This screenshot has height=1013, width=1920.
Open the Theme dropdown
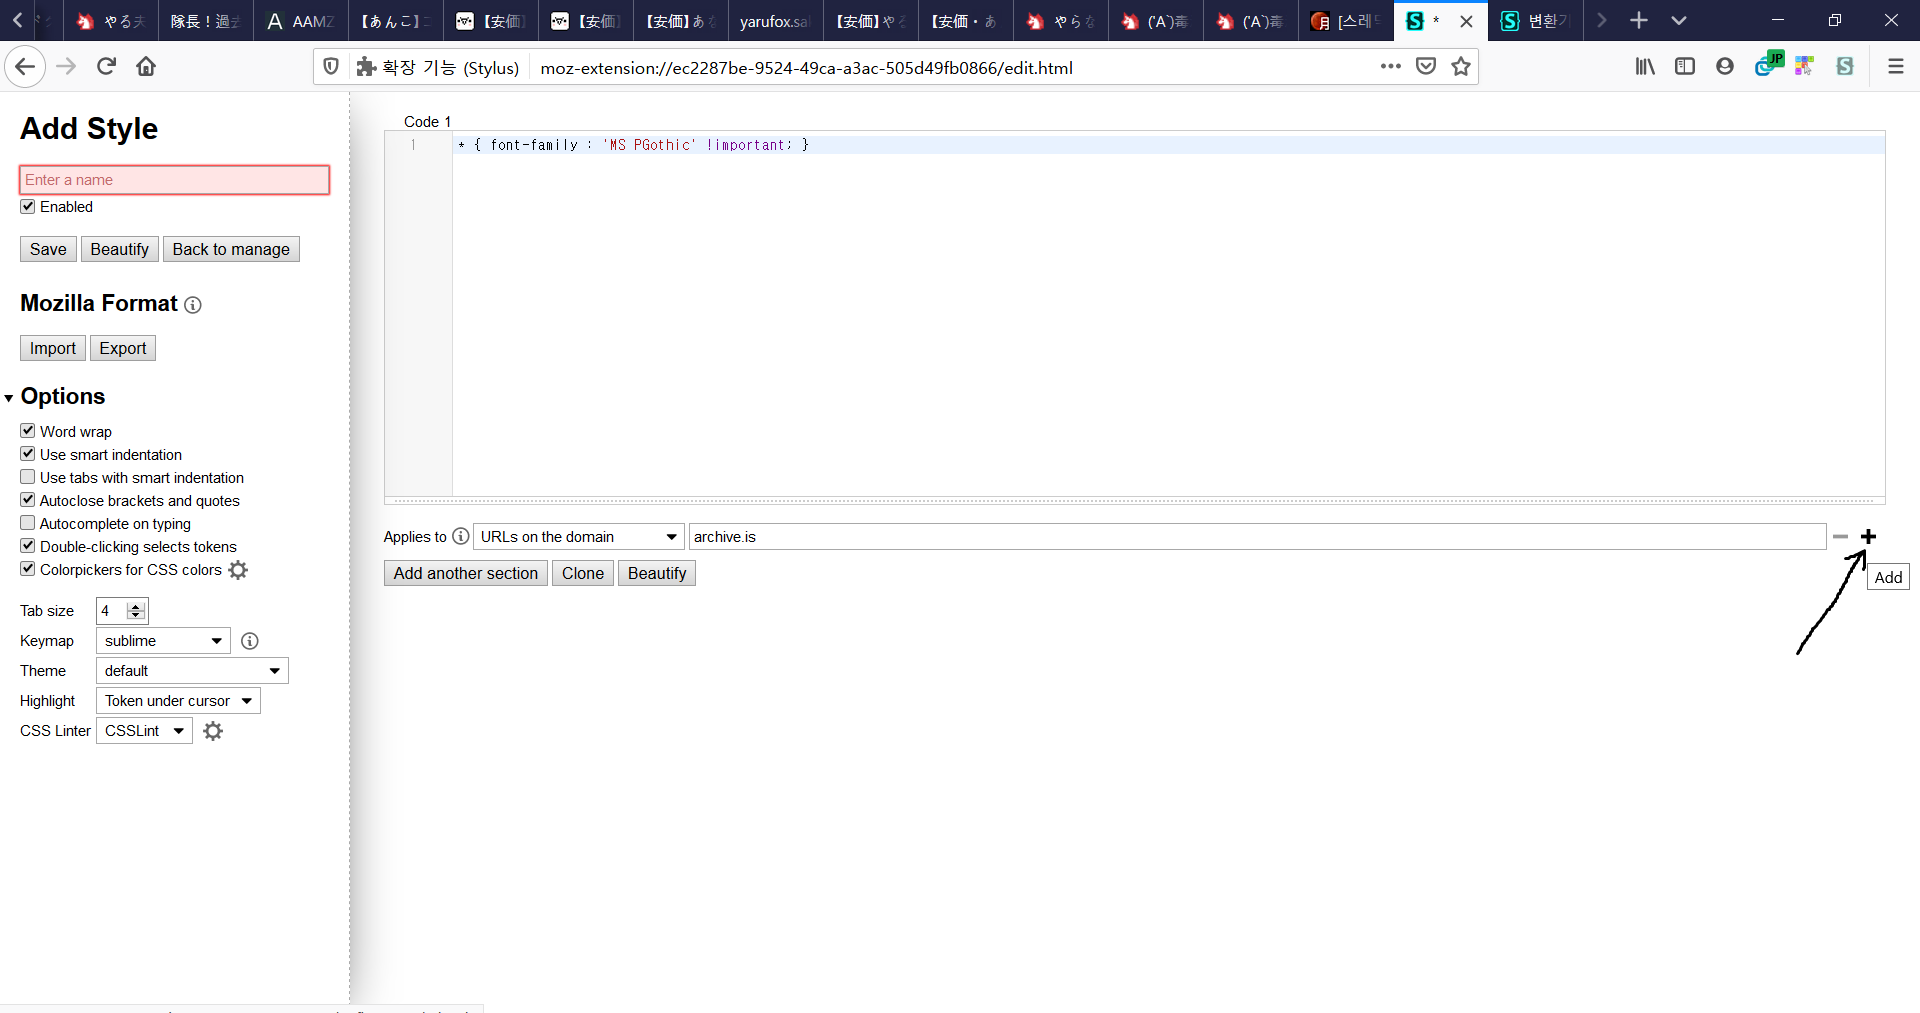point(192,671)
